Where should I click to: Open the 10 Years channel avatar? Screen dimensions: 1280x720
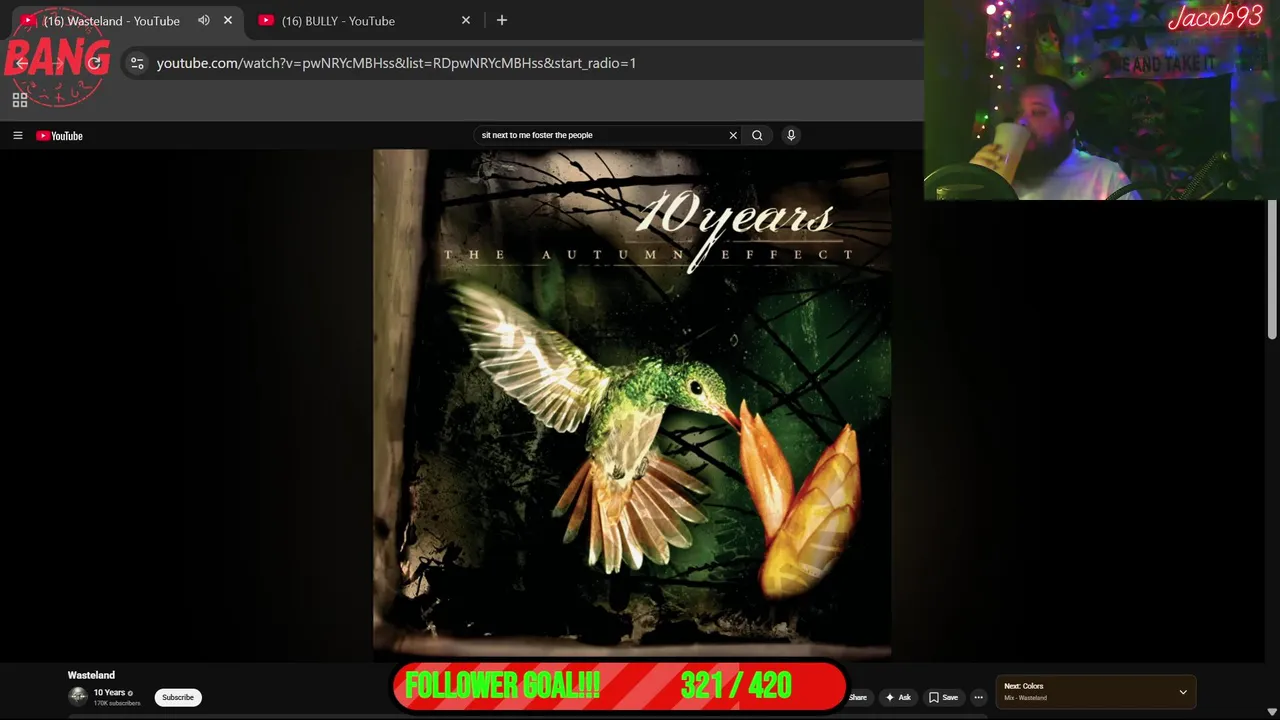point(78,696)
